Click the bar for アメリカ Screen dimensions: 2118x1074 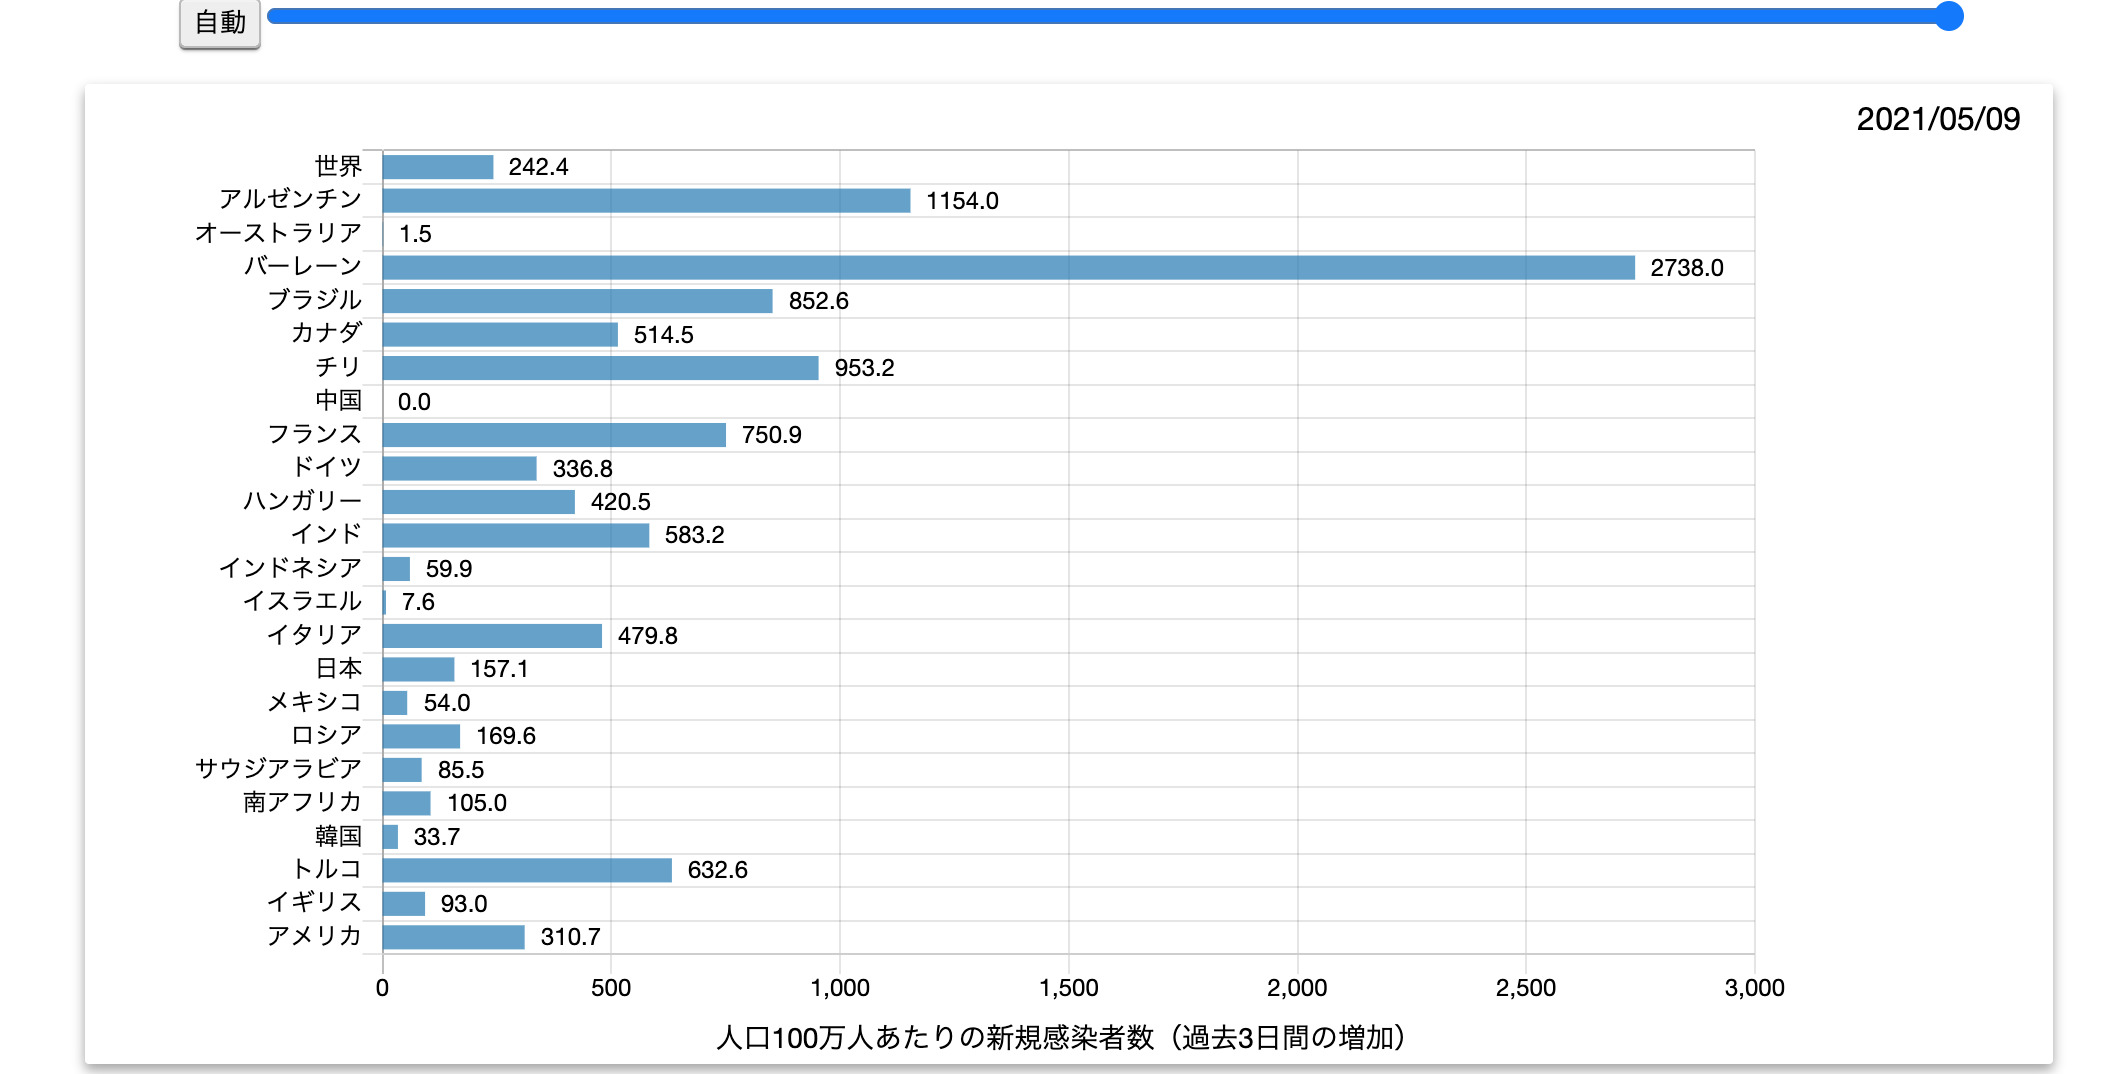[x=453, y=937]
